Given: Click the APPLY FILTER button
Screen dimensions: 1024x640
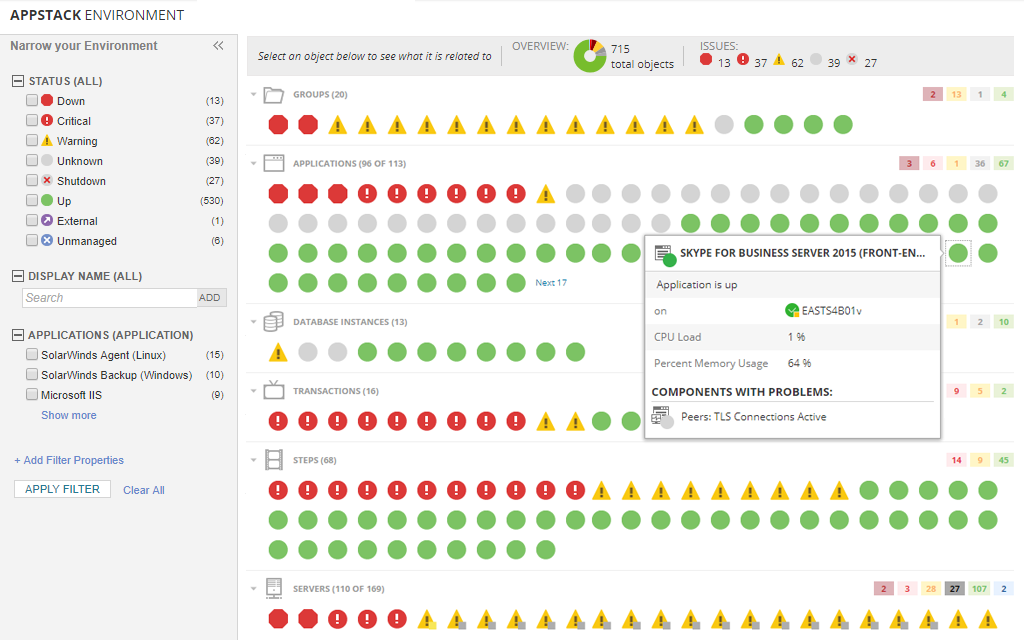Looking at the screenshot, I should pyautogui.click(x=61, y=489).
